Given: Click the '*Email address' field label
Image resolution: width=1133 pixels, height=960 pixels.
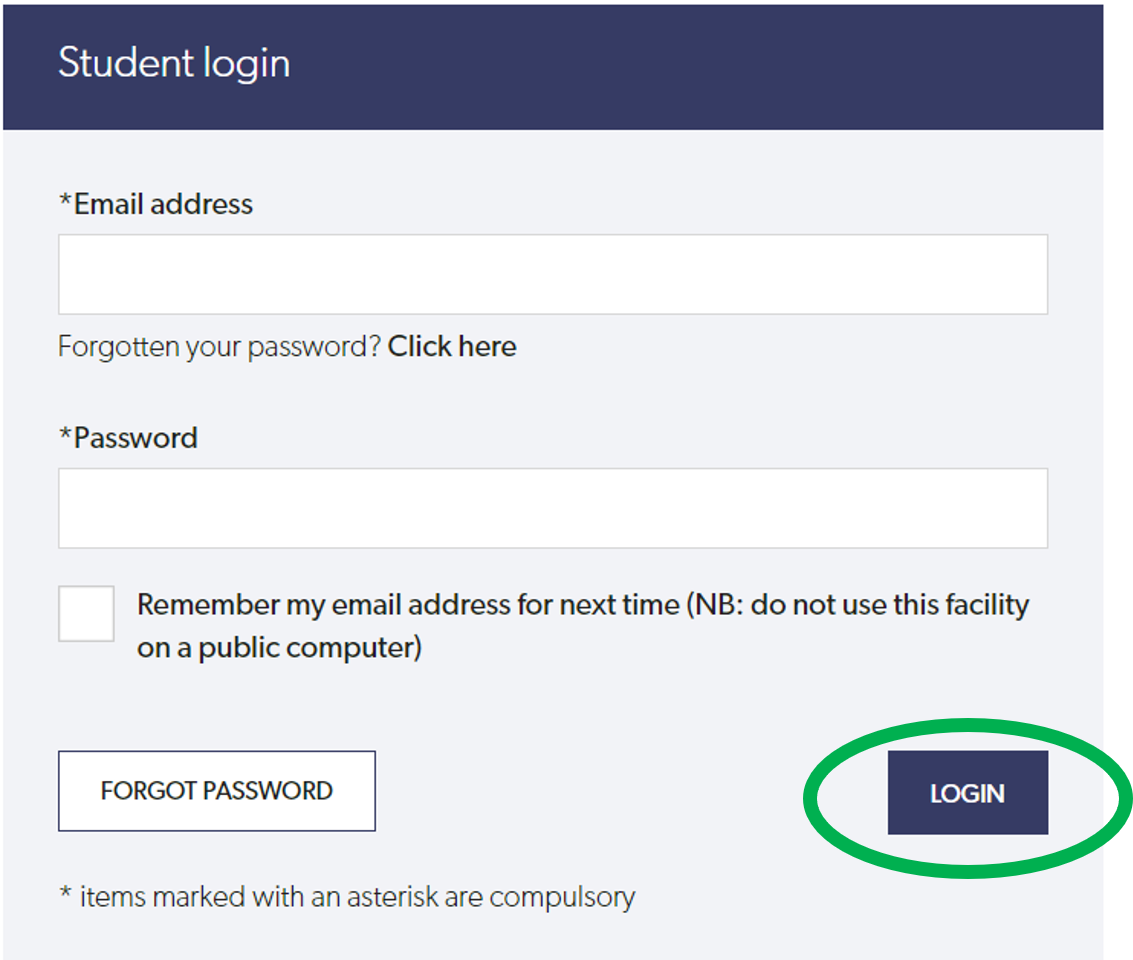Looking at the screenshot, I should (156, 204).
